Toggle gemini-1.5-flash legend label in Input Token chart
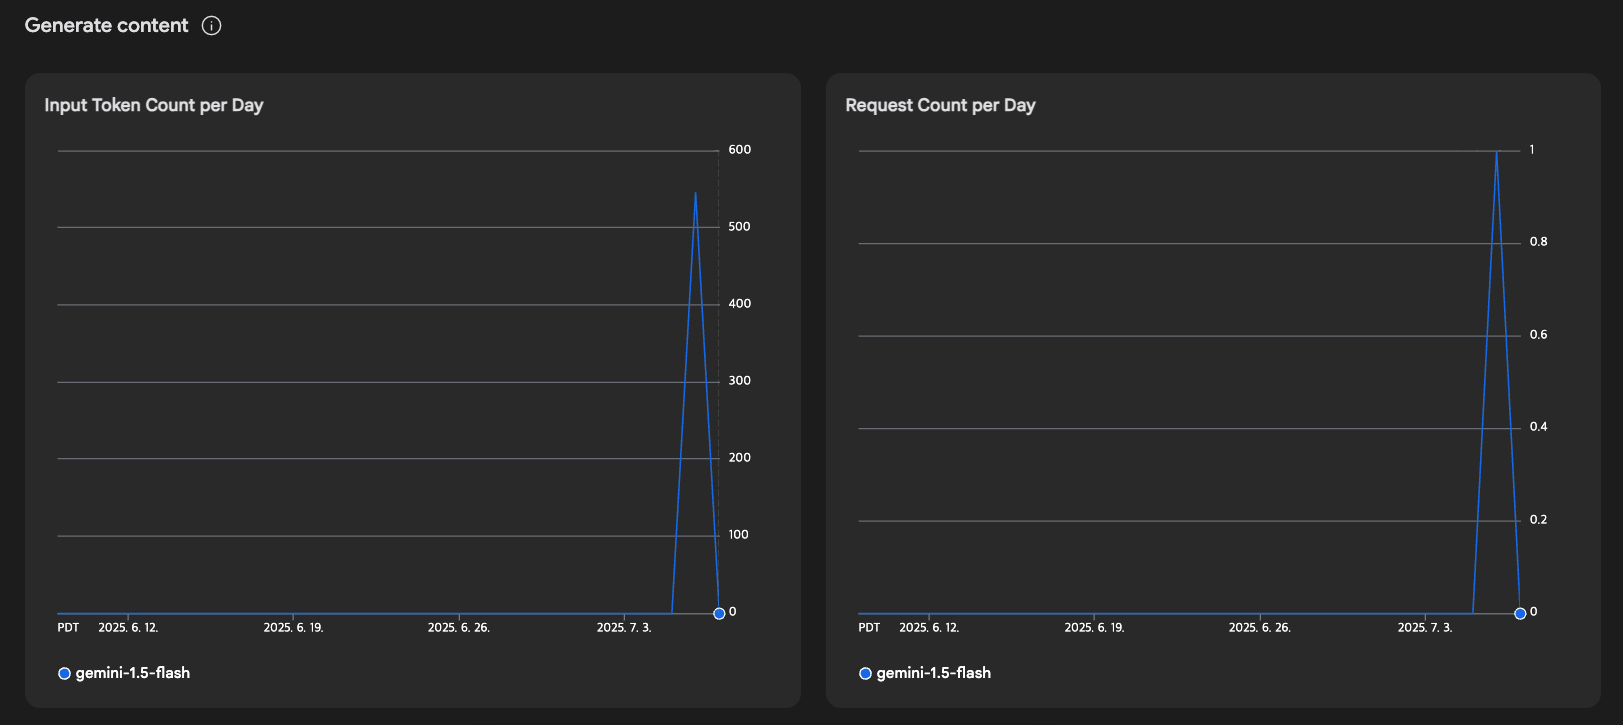Image resolution: width=1623 pixels, height=725 pixels. [x=133, y=673]
